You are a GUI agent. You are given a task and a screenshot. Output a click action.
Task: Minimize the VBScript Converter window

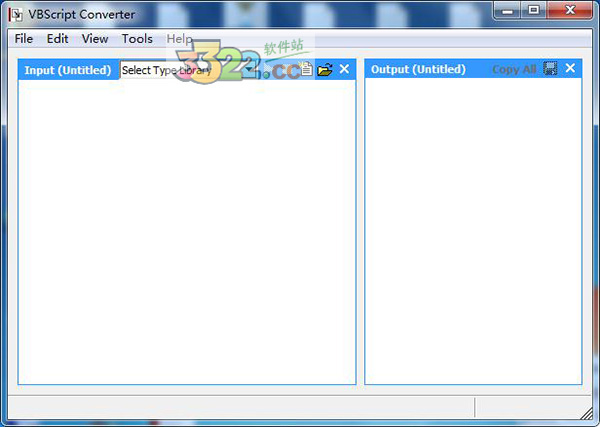point(507,11)
